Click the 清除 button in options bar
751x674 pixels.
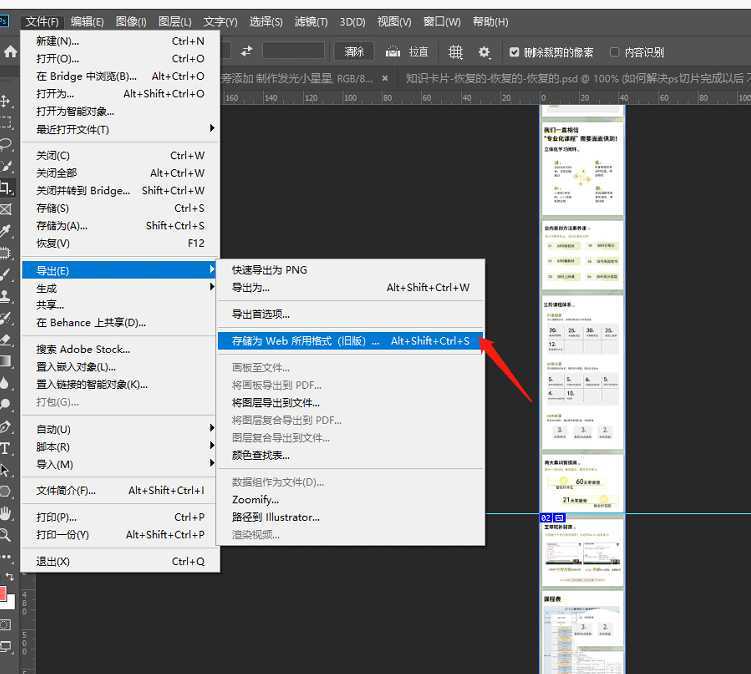pyautogui.click(x=354, y=52)
